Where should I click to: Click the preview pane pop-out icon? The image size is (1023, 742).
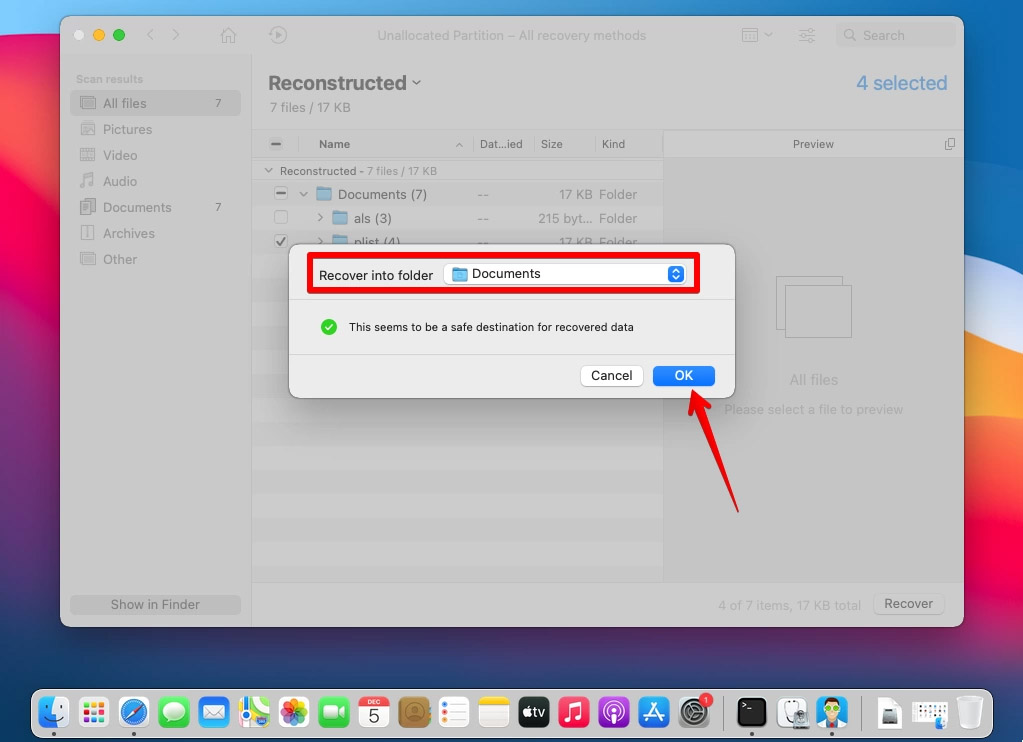click(x=949, y=144)
